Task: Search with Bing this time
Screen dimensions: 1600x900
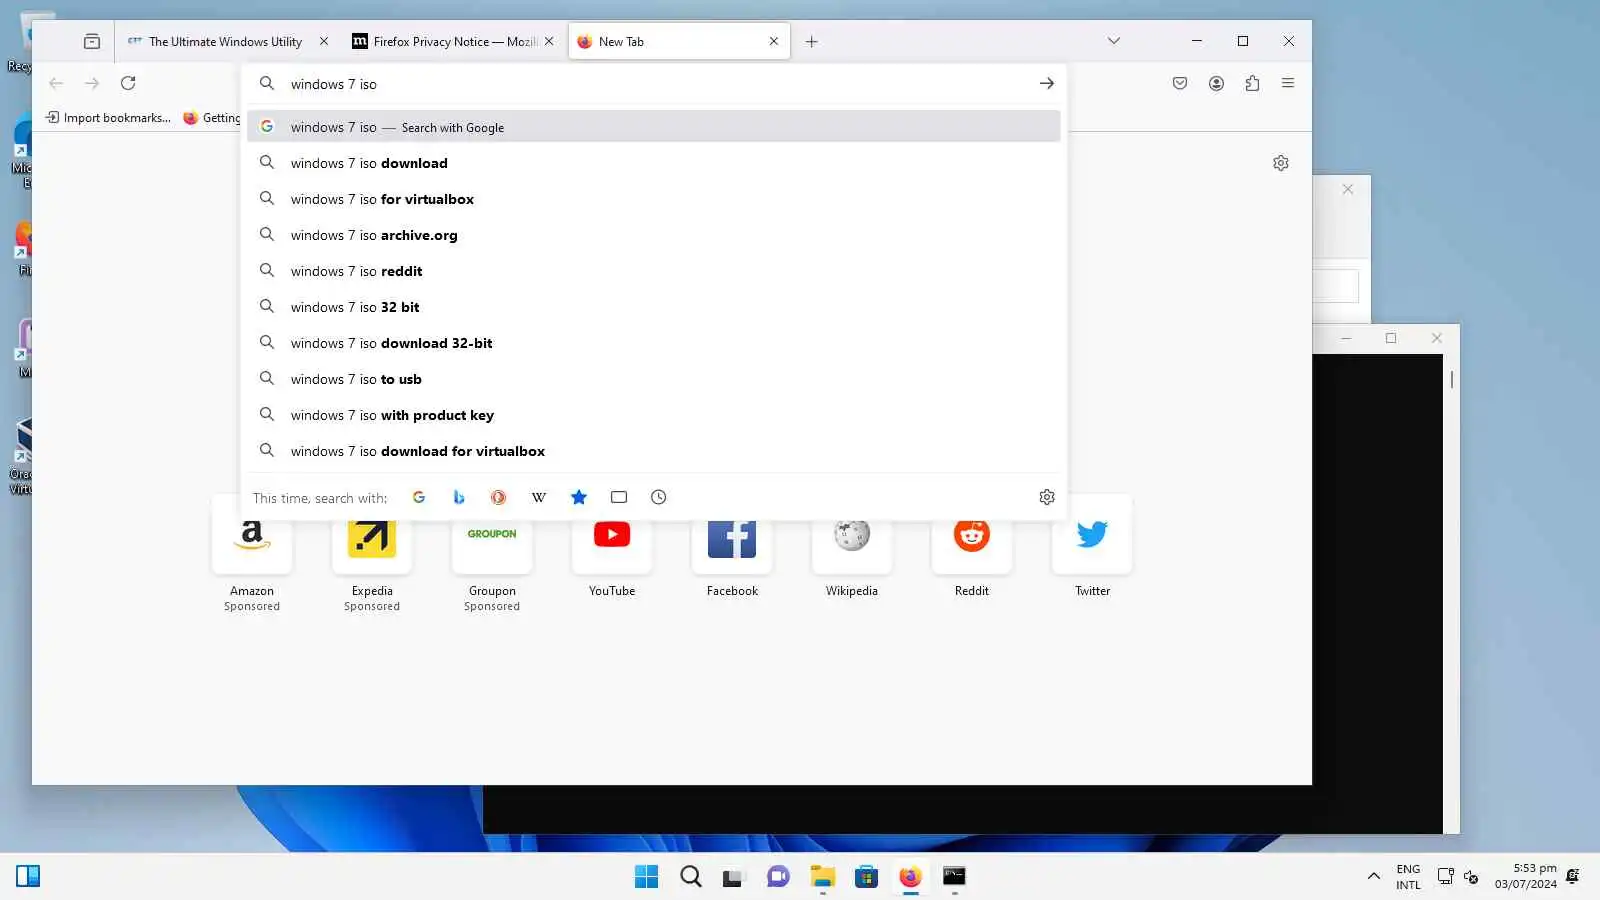Action: (x=459, y=497)
